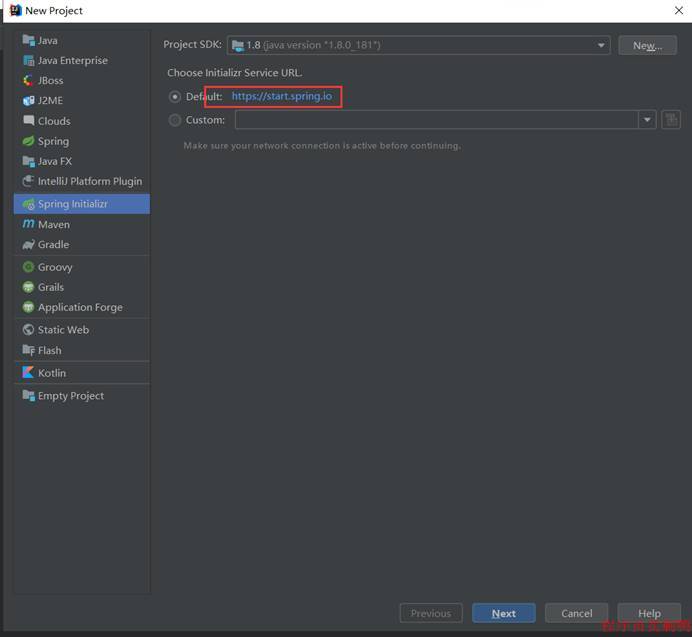Pick the J2ME project icon
The height and width of the screenshot is (637, 692).
coord(29,101)
